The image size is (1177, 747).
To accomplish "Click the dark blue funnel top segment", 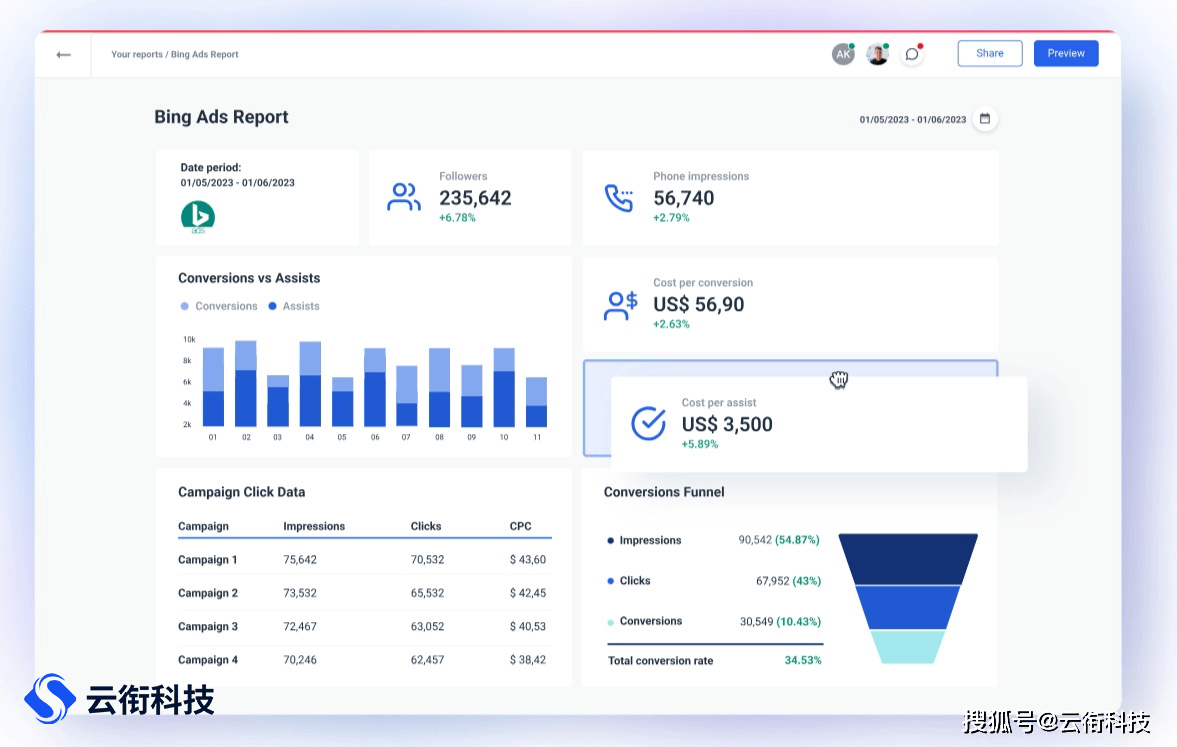I will point(908,559).
